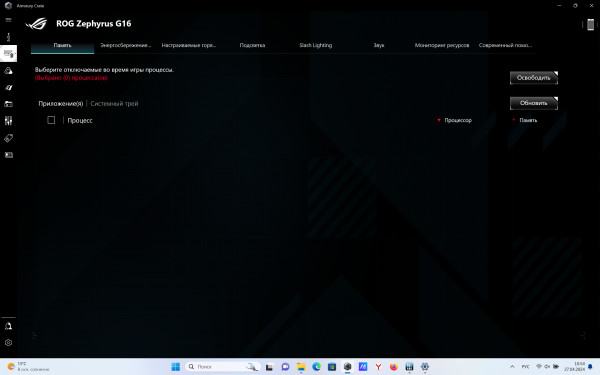Viewport: 600px width, 375px height.
Task: Open the Game Library icon in the sidebar
Action: [8, 104]
